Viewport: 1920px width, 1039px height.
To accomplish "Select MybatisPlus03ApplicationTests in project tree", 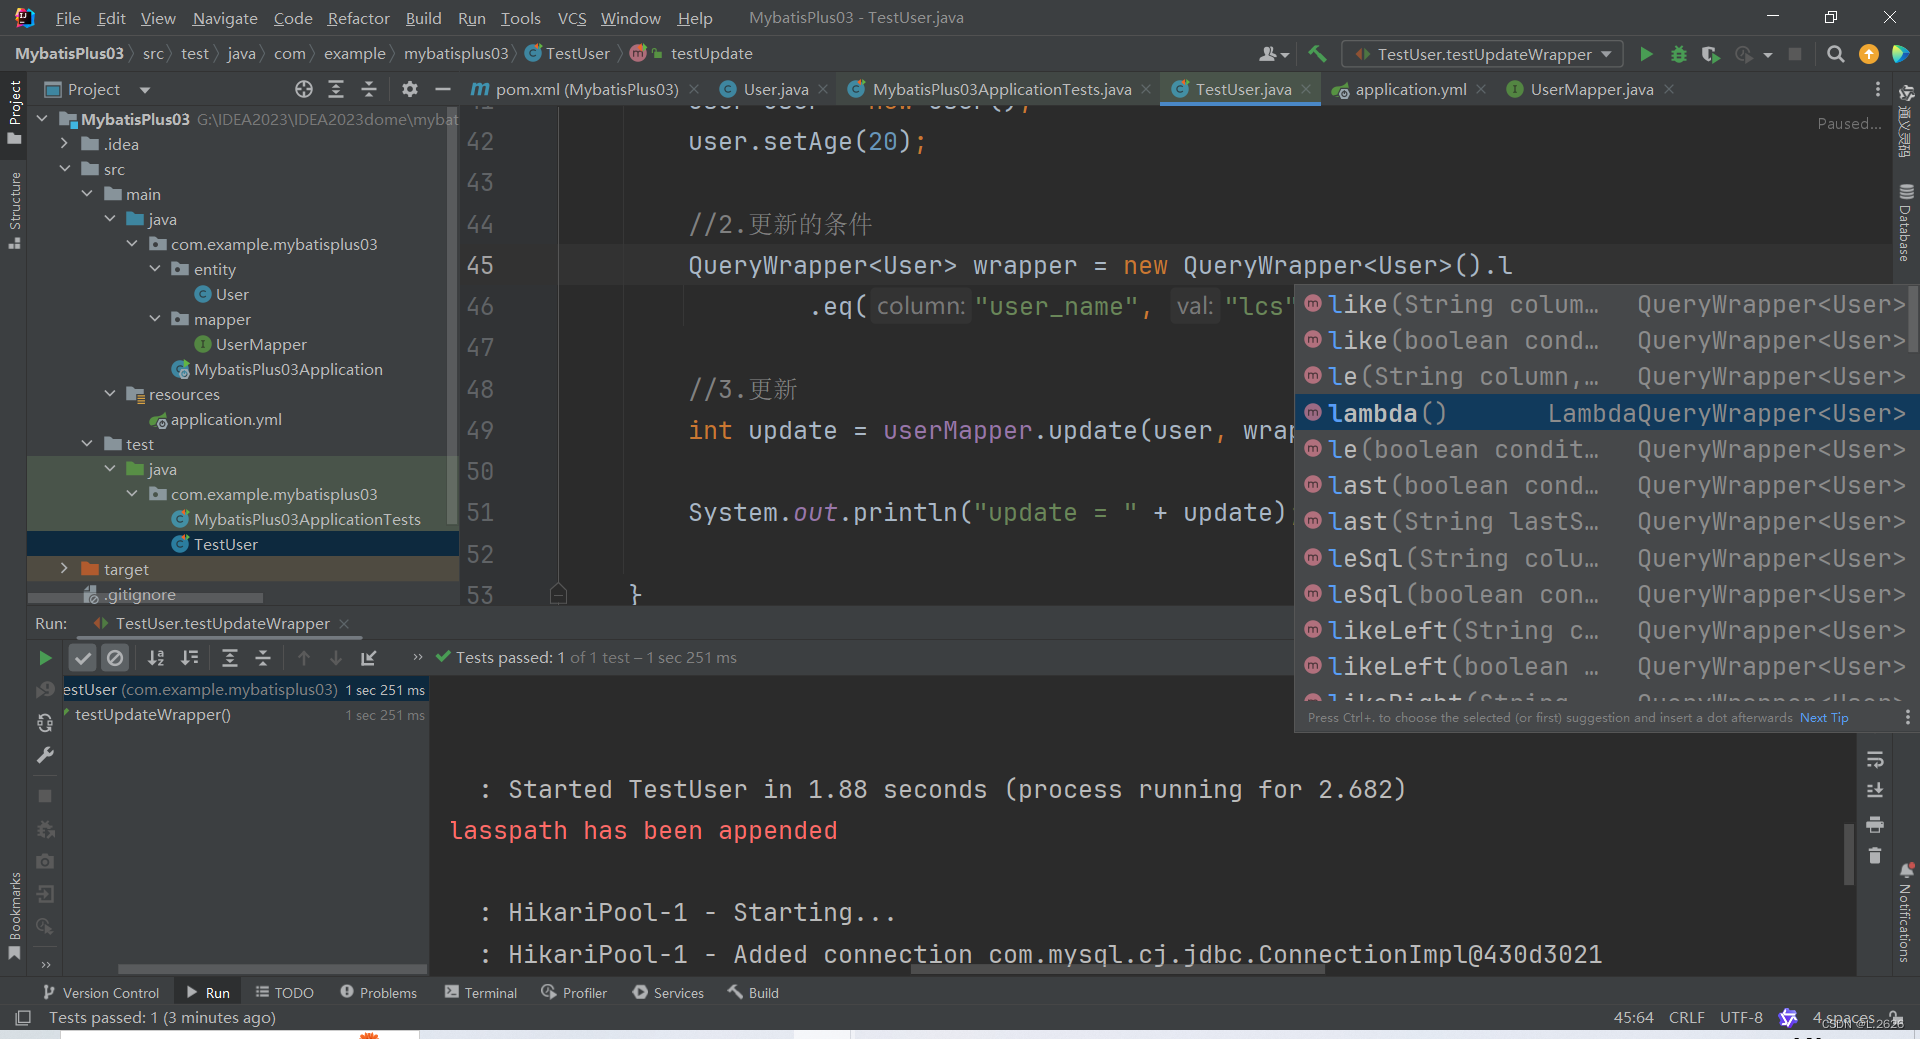I will point(307,519).
